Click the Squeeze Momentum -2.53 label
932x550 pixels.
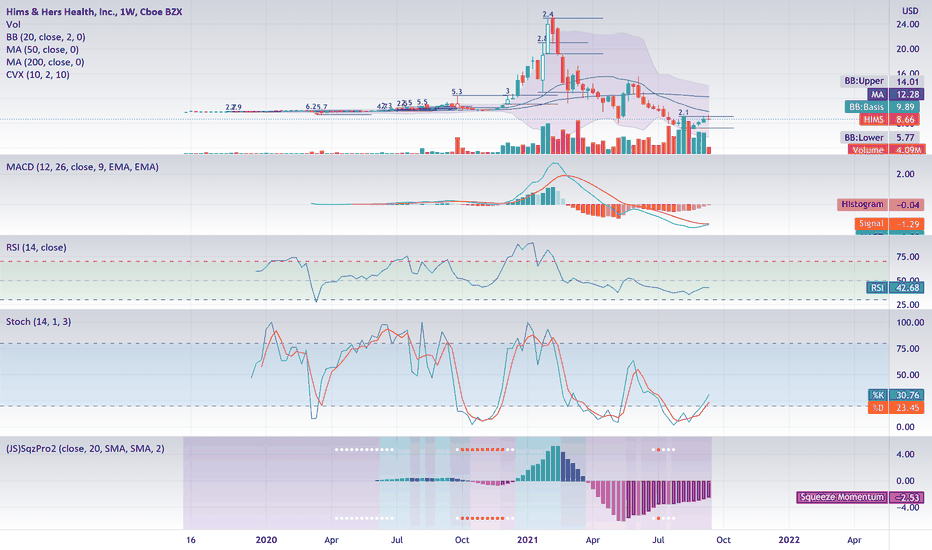pyautogui.click(x=860, y=497)
